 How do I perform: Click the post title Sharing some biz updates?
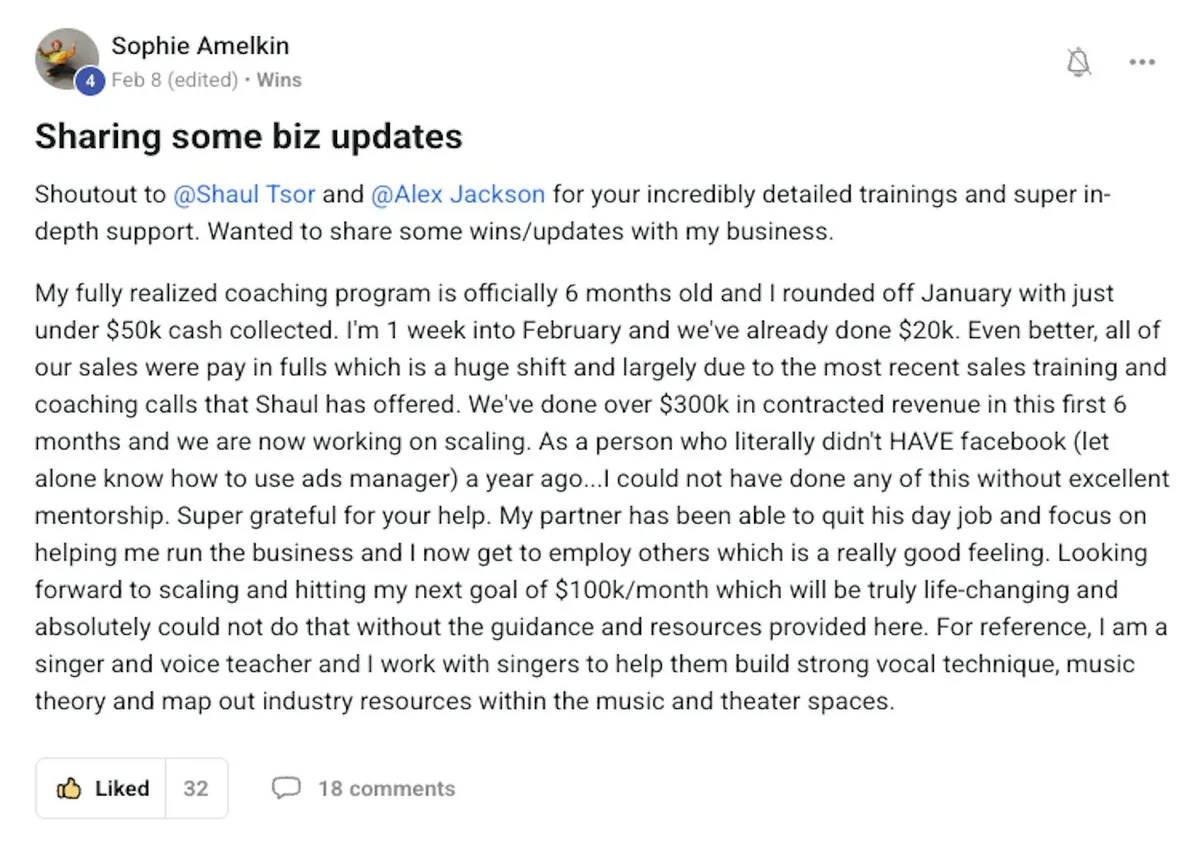pyautogui.click(x=248, y=137)
